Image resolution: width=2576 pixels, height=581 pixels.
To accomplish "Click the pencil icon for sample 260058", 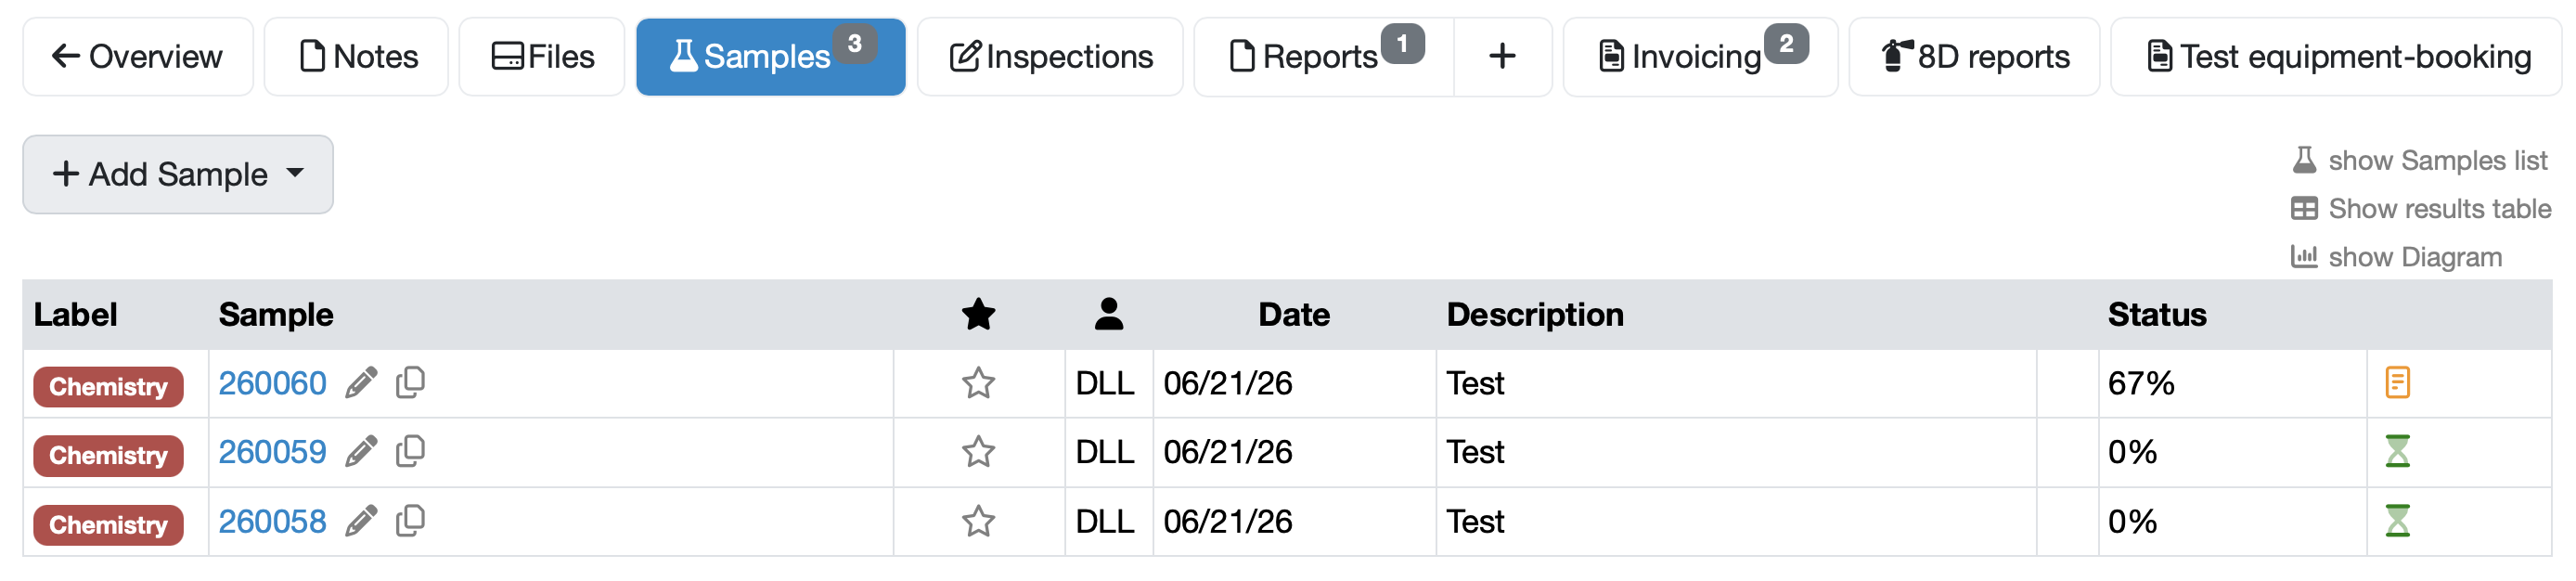I will [361, 521].
